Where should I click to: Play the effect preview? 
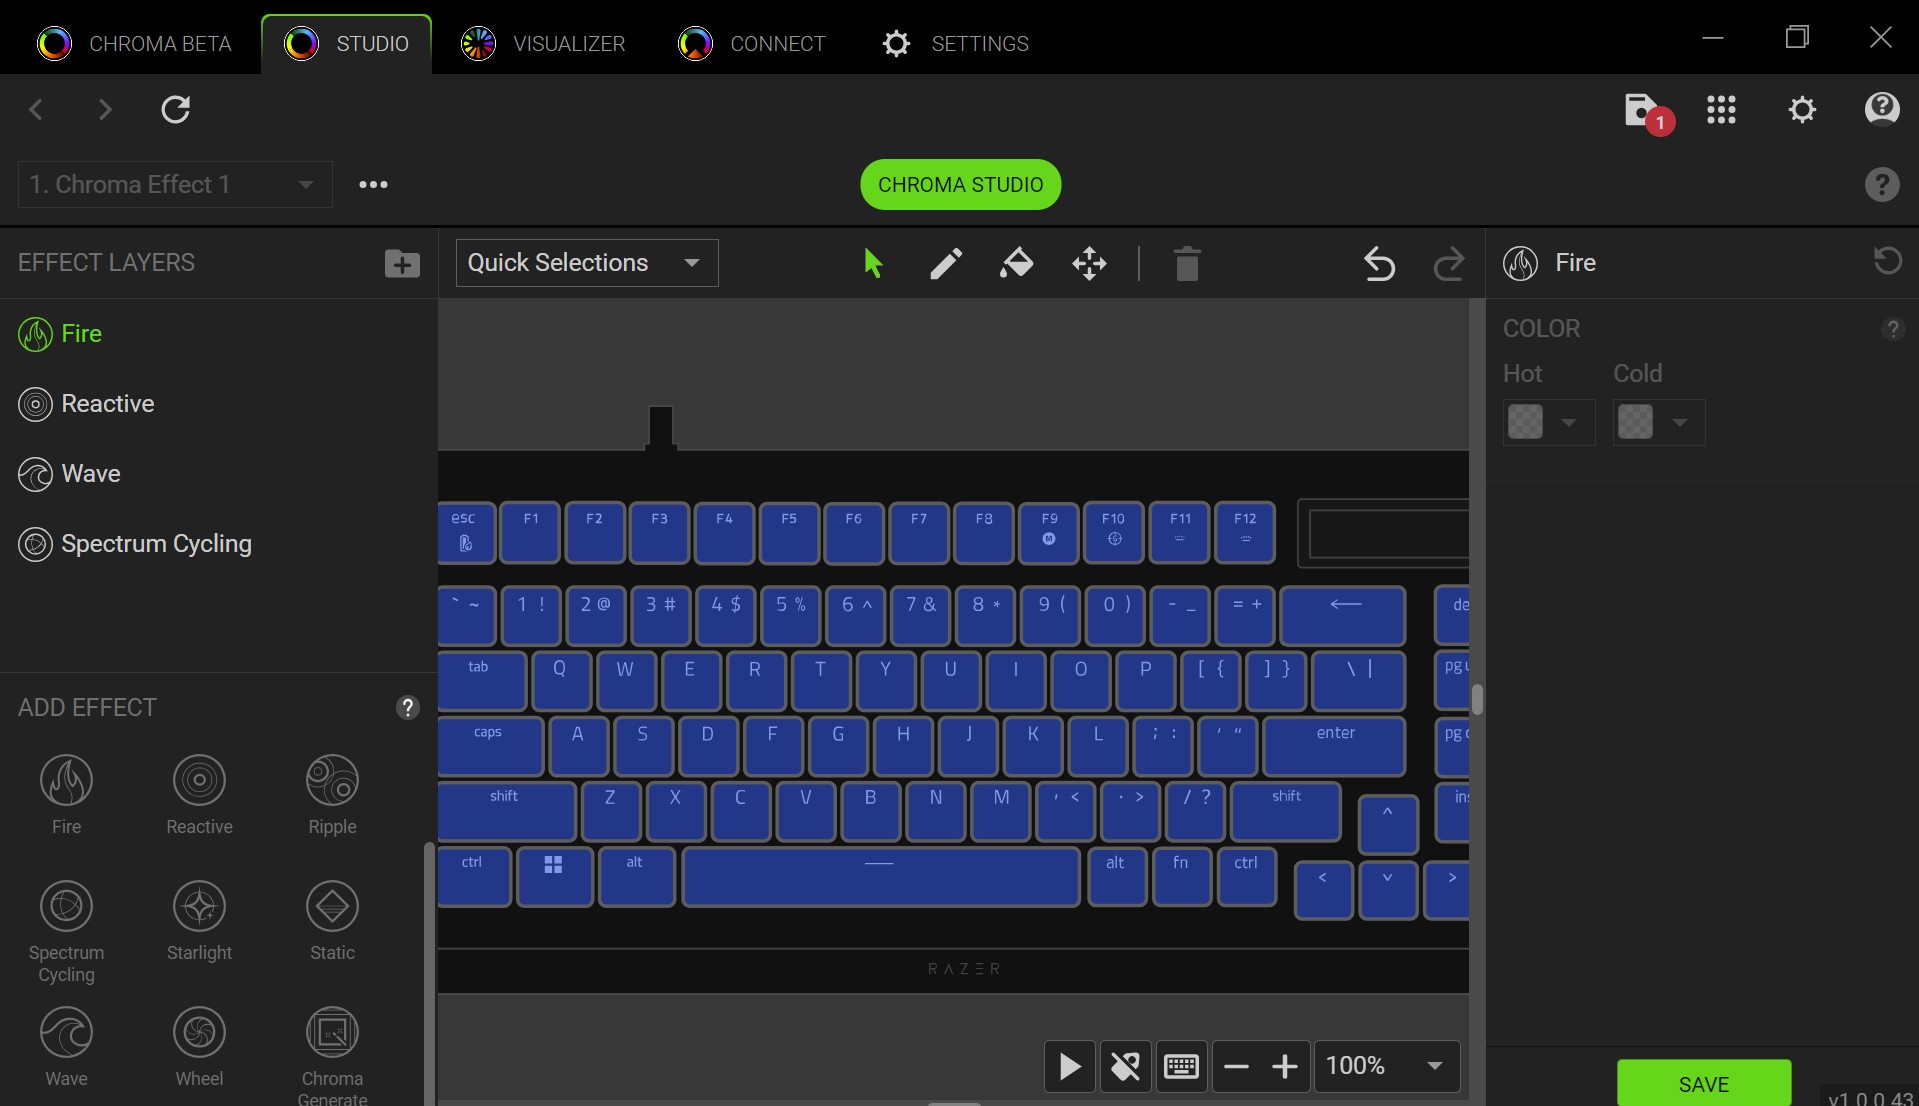coord(1069,1066)
